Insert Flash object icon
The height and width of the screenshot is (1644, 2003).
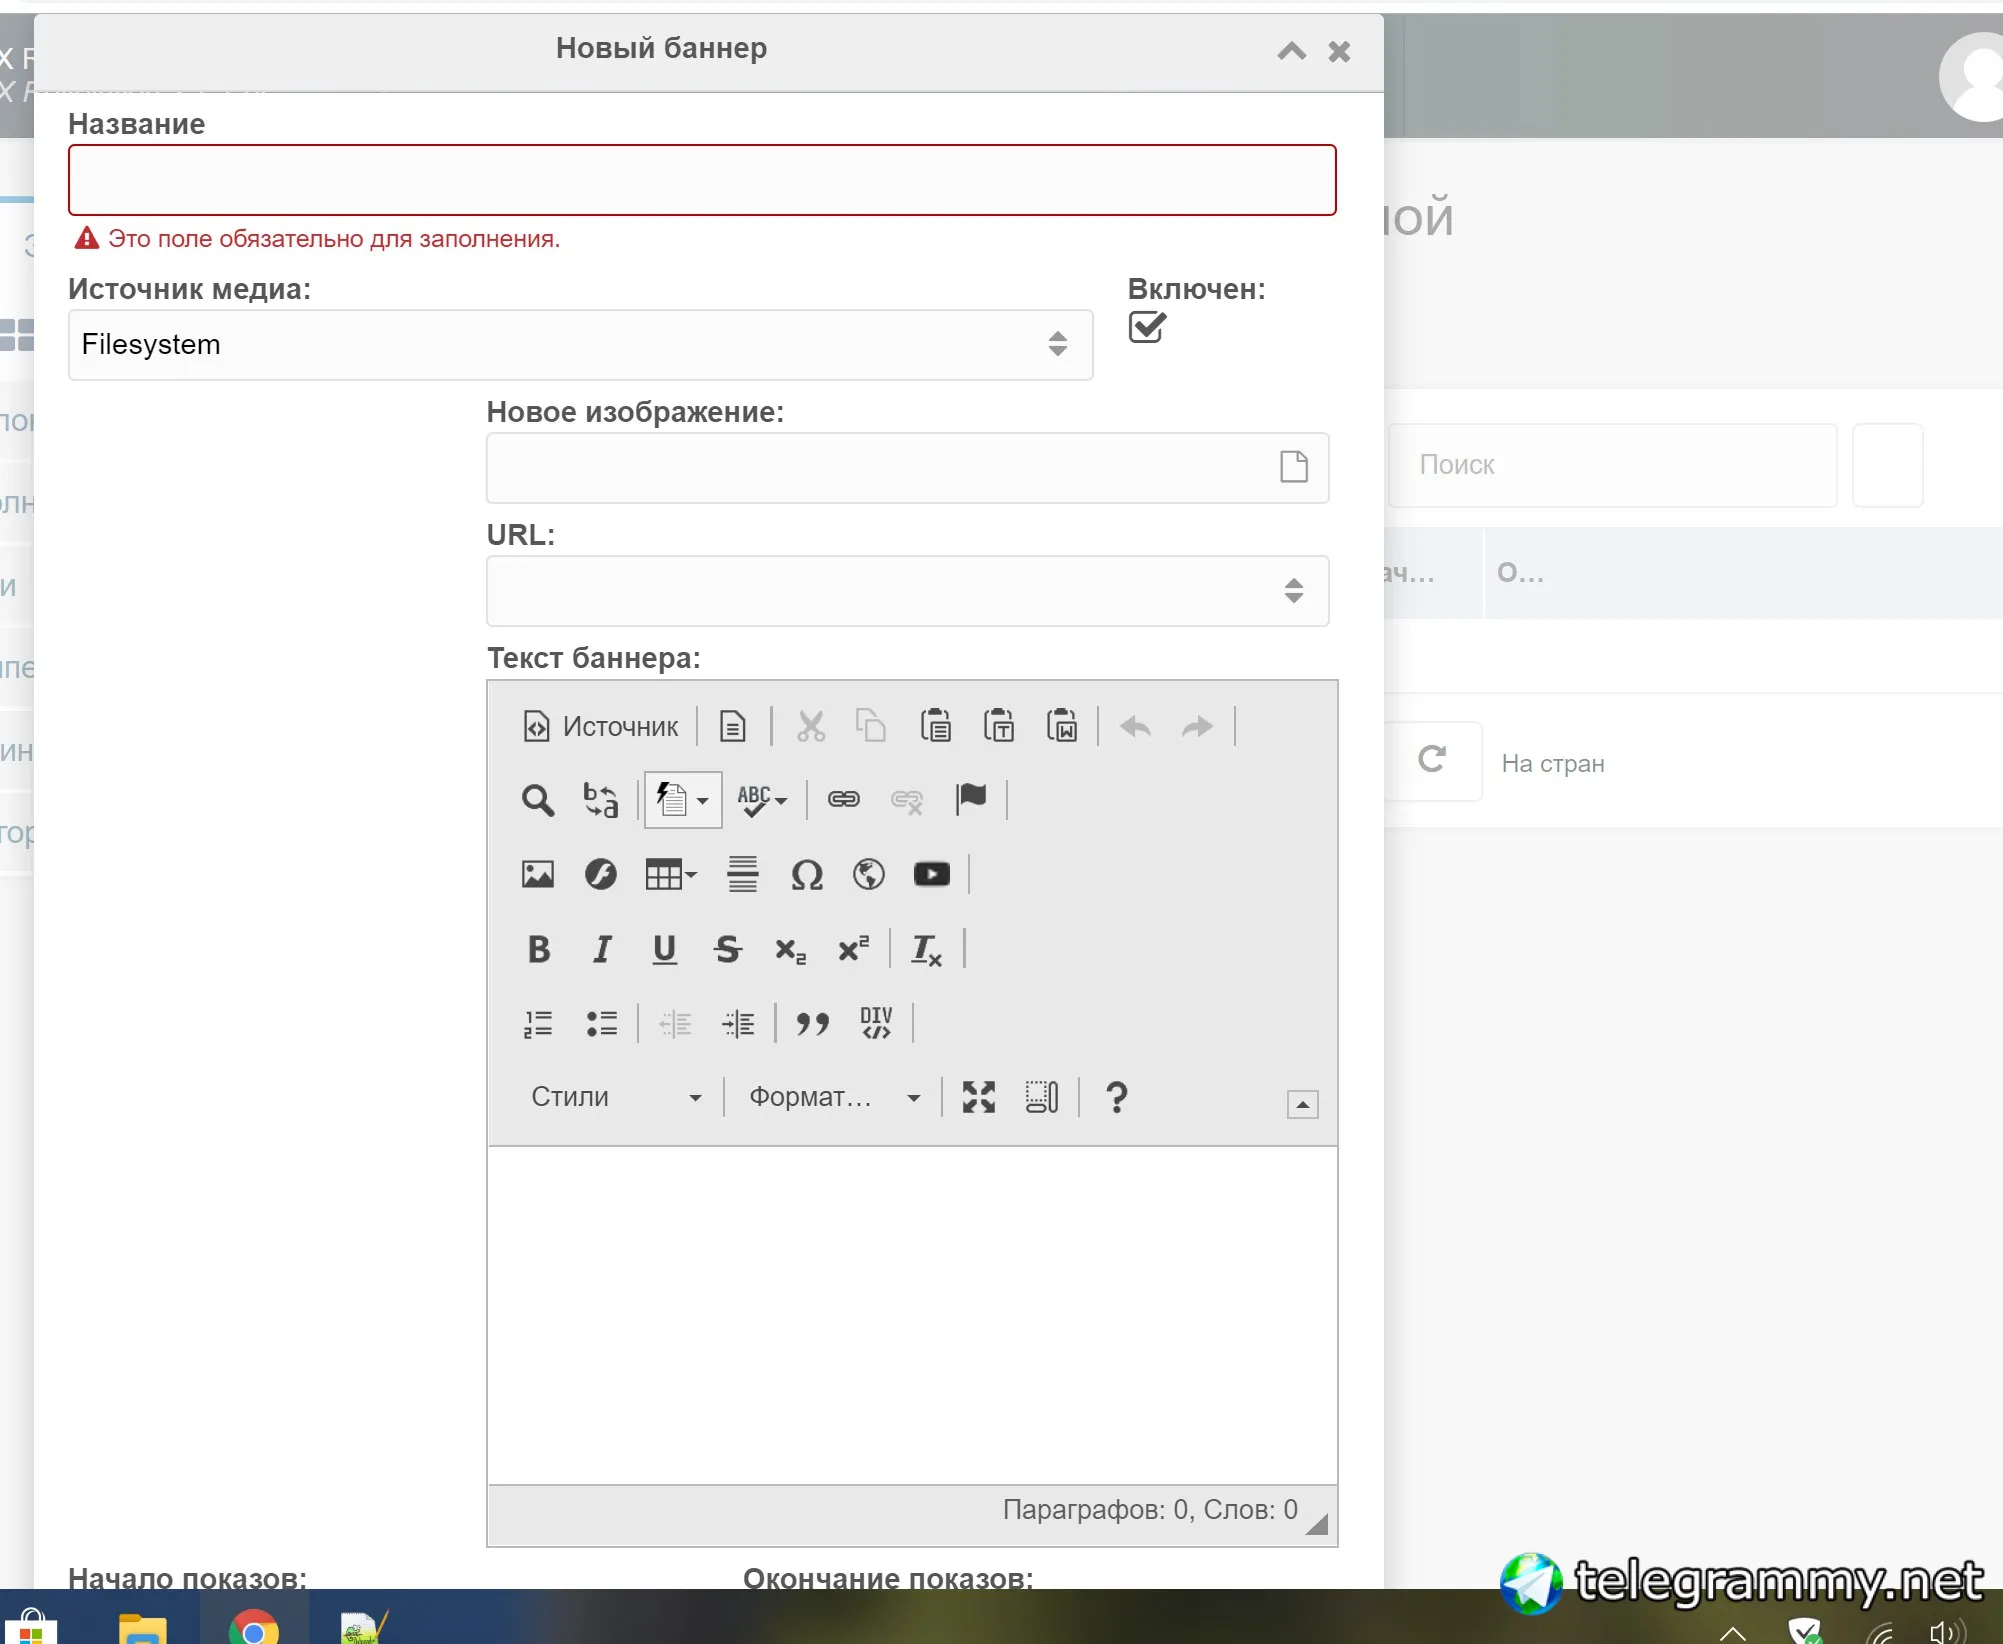point(601,875)
